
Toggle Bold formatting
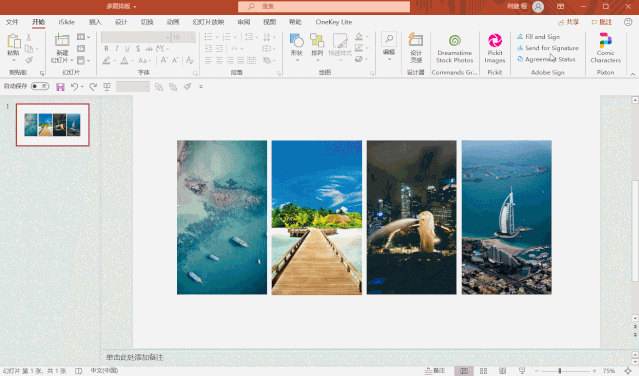tap(106, 48)
